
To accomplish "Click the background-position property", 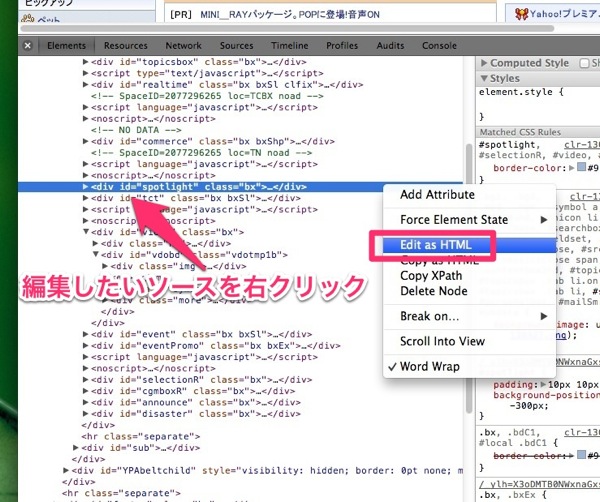I will (546, 395).
